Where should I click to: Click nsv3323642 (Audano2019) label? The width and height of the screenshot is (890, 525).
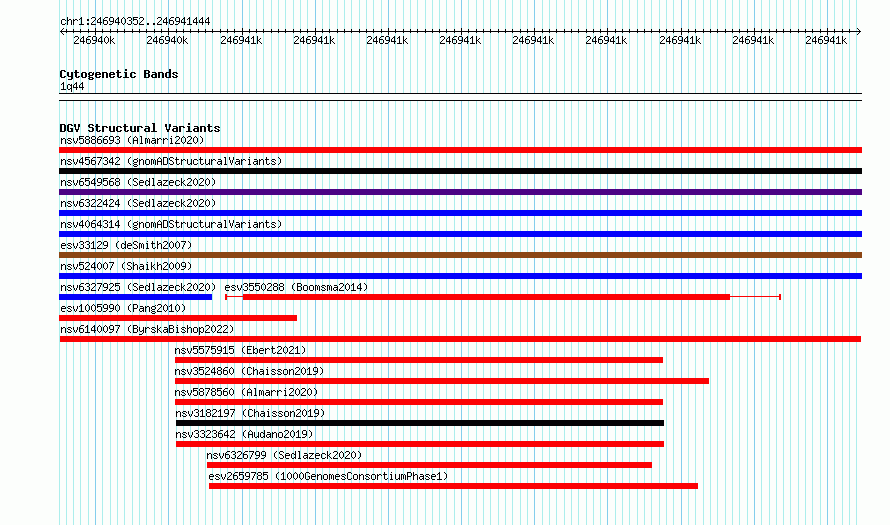coord(244,434)
